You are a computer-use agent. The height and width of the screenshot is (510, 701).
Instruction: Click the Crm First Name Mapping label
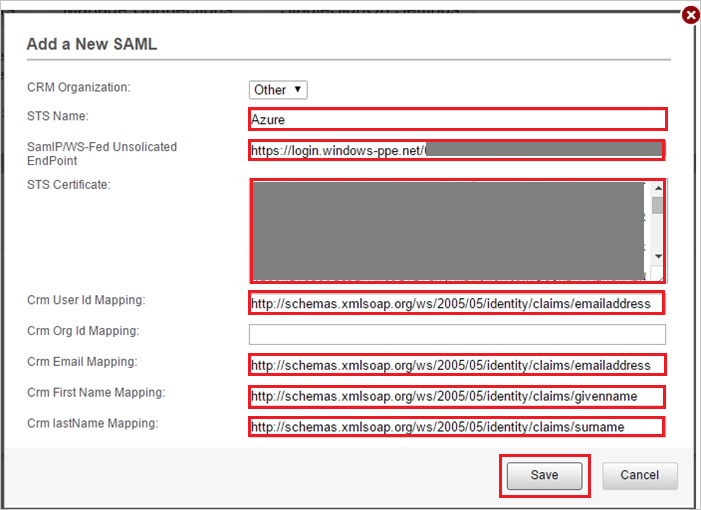point(96,392)
